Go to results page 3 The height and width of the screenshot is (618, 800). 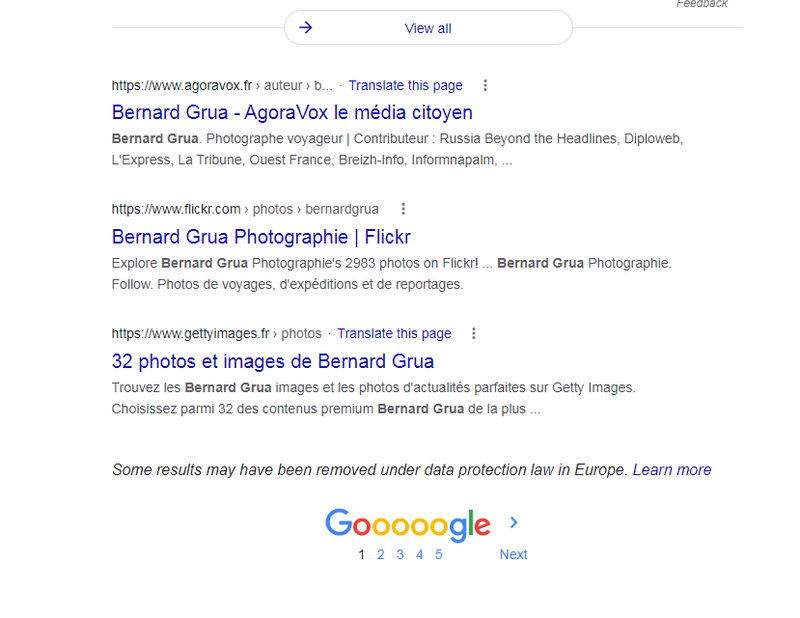400,554
